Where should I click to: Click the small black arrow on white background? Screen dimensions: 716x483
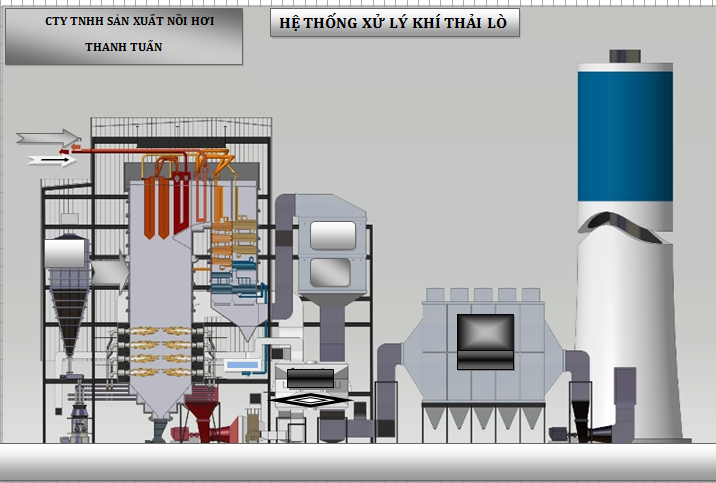point(52,159)
